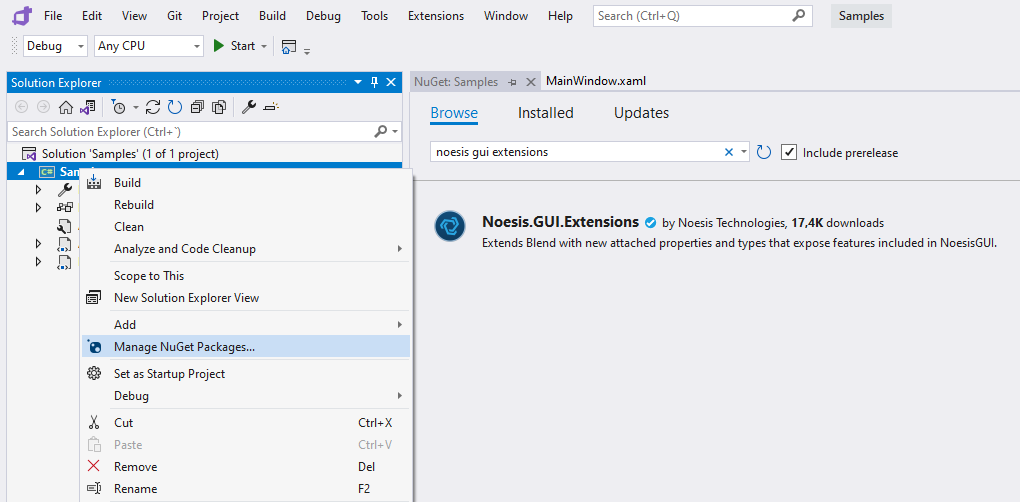
Task: Open Properties via the toolbar wrench icon
Action: pyautogui.click(x=248, y=107)
